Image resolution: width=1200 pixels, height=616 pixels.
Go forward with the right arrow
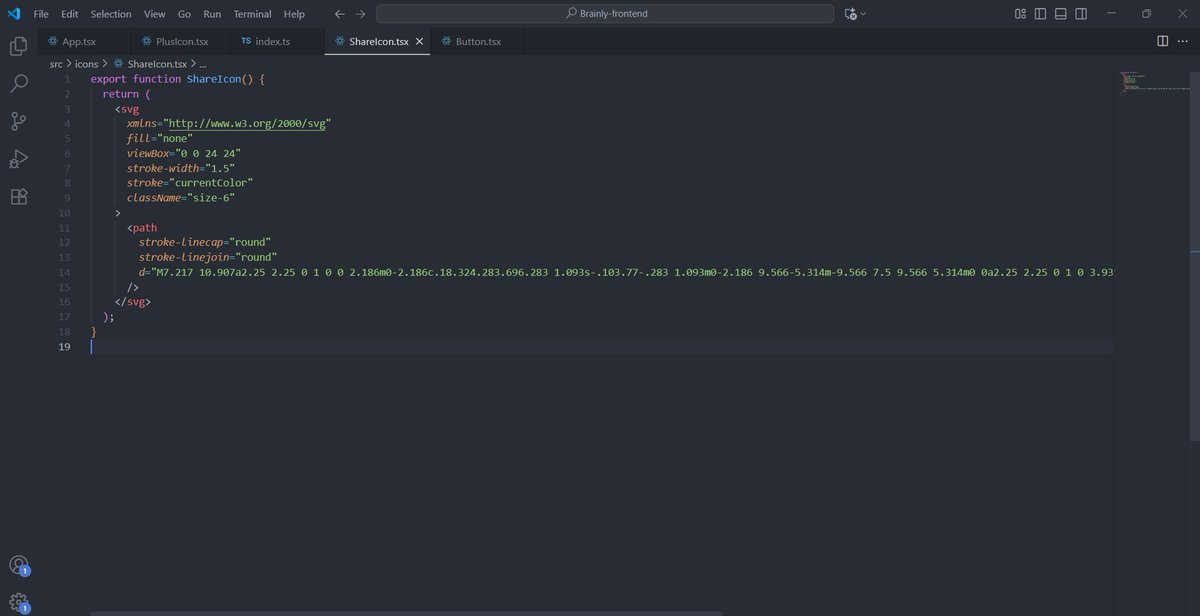coord(360,14)
